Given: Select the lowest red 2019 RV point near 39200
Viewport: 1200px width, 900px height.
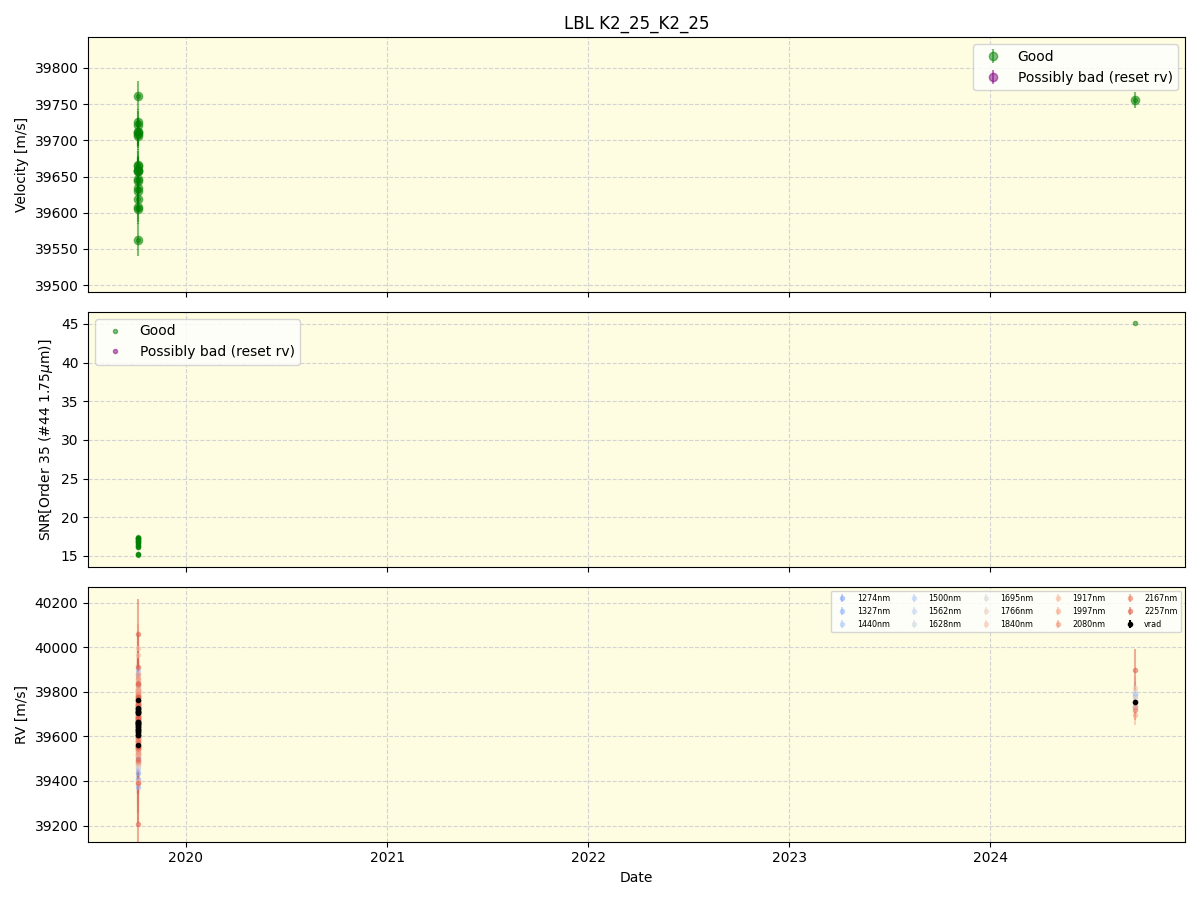Looking at the screenshot, I should [138, 824].
